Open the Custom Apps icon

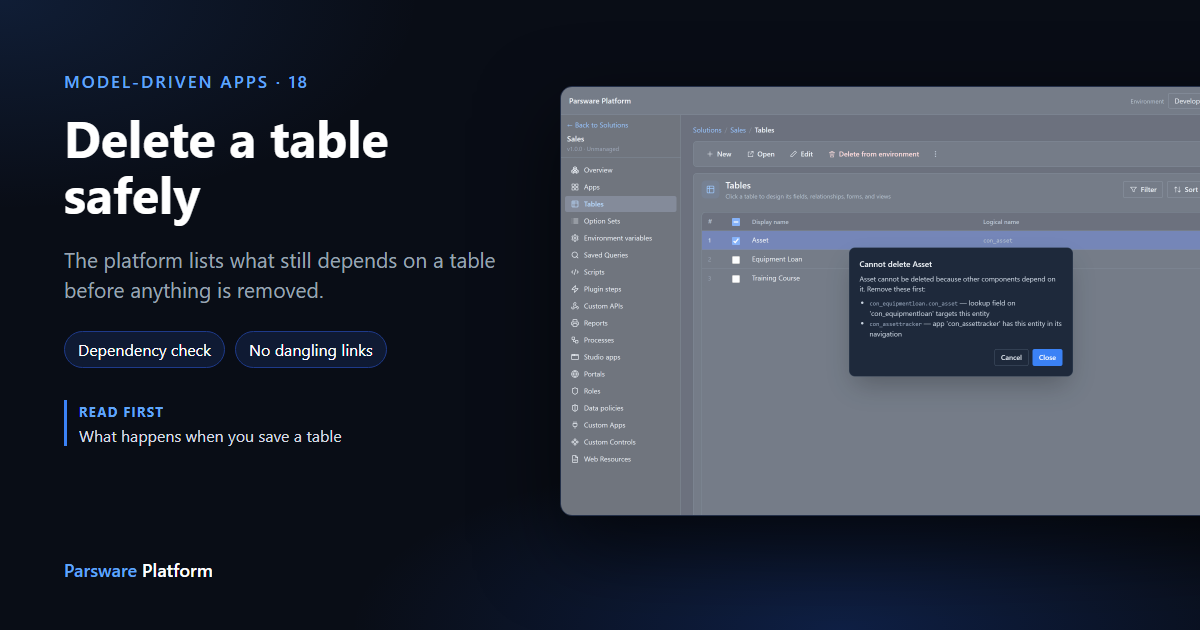(575, 425)
